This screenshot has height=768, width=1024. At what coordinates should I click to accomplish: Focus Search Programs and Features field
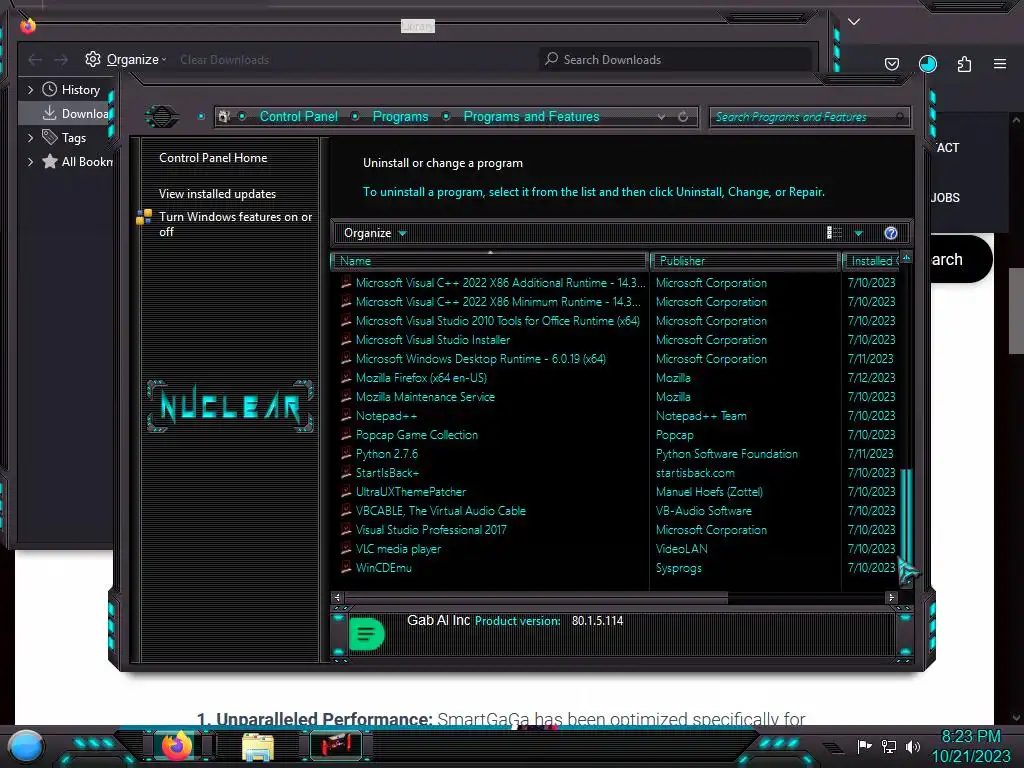[x=809, y=117]
